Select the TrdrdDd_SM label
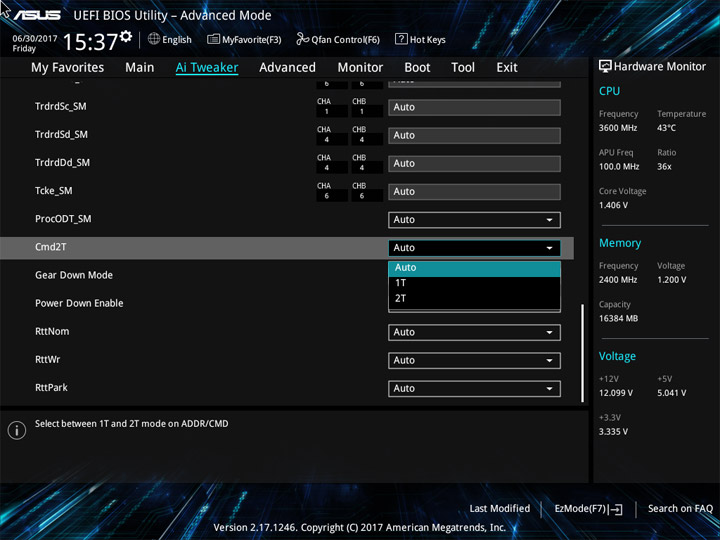Screen dimensions: 720x540 62,163
